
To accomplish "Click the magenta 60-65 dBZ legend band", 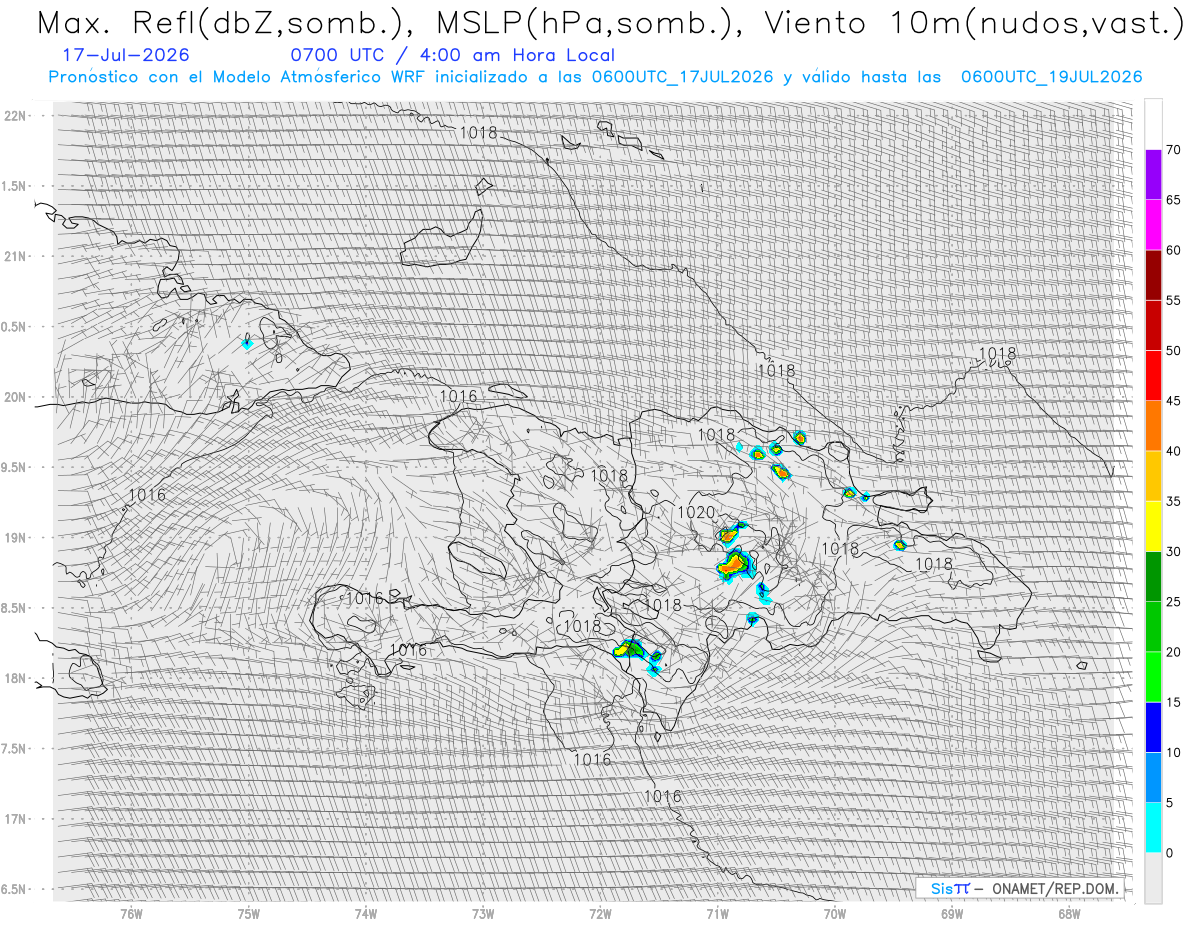I will pos(1153,225).
